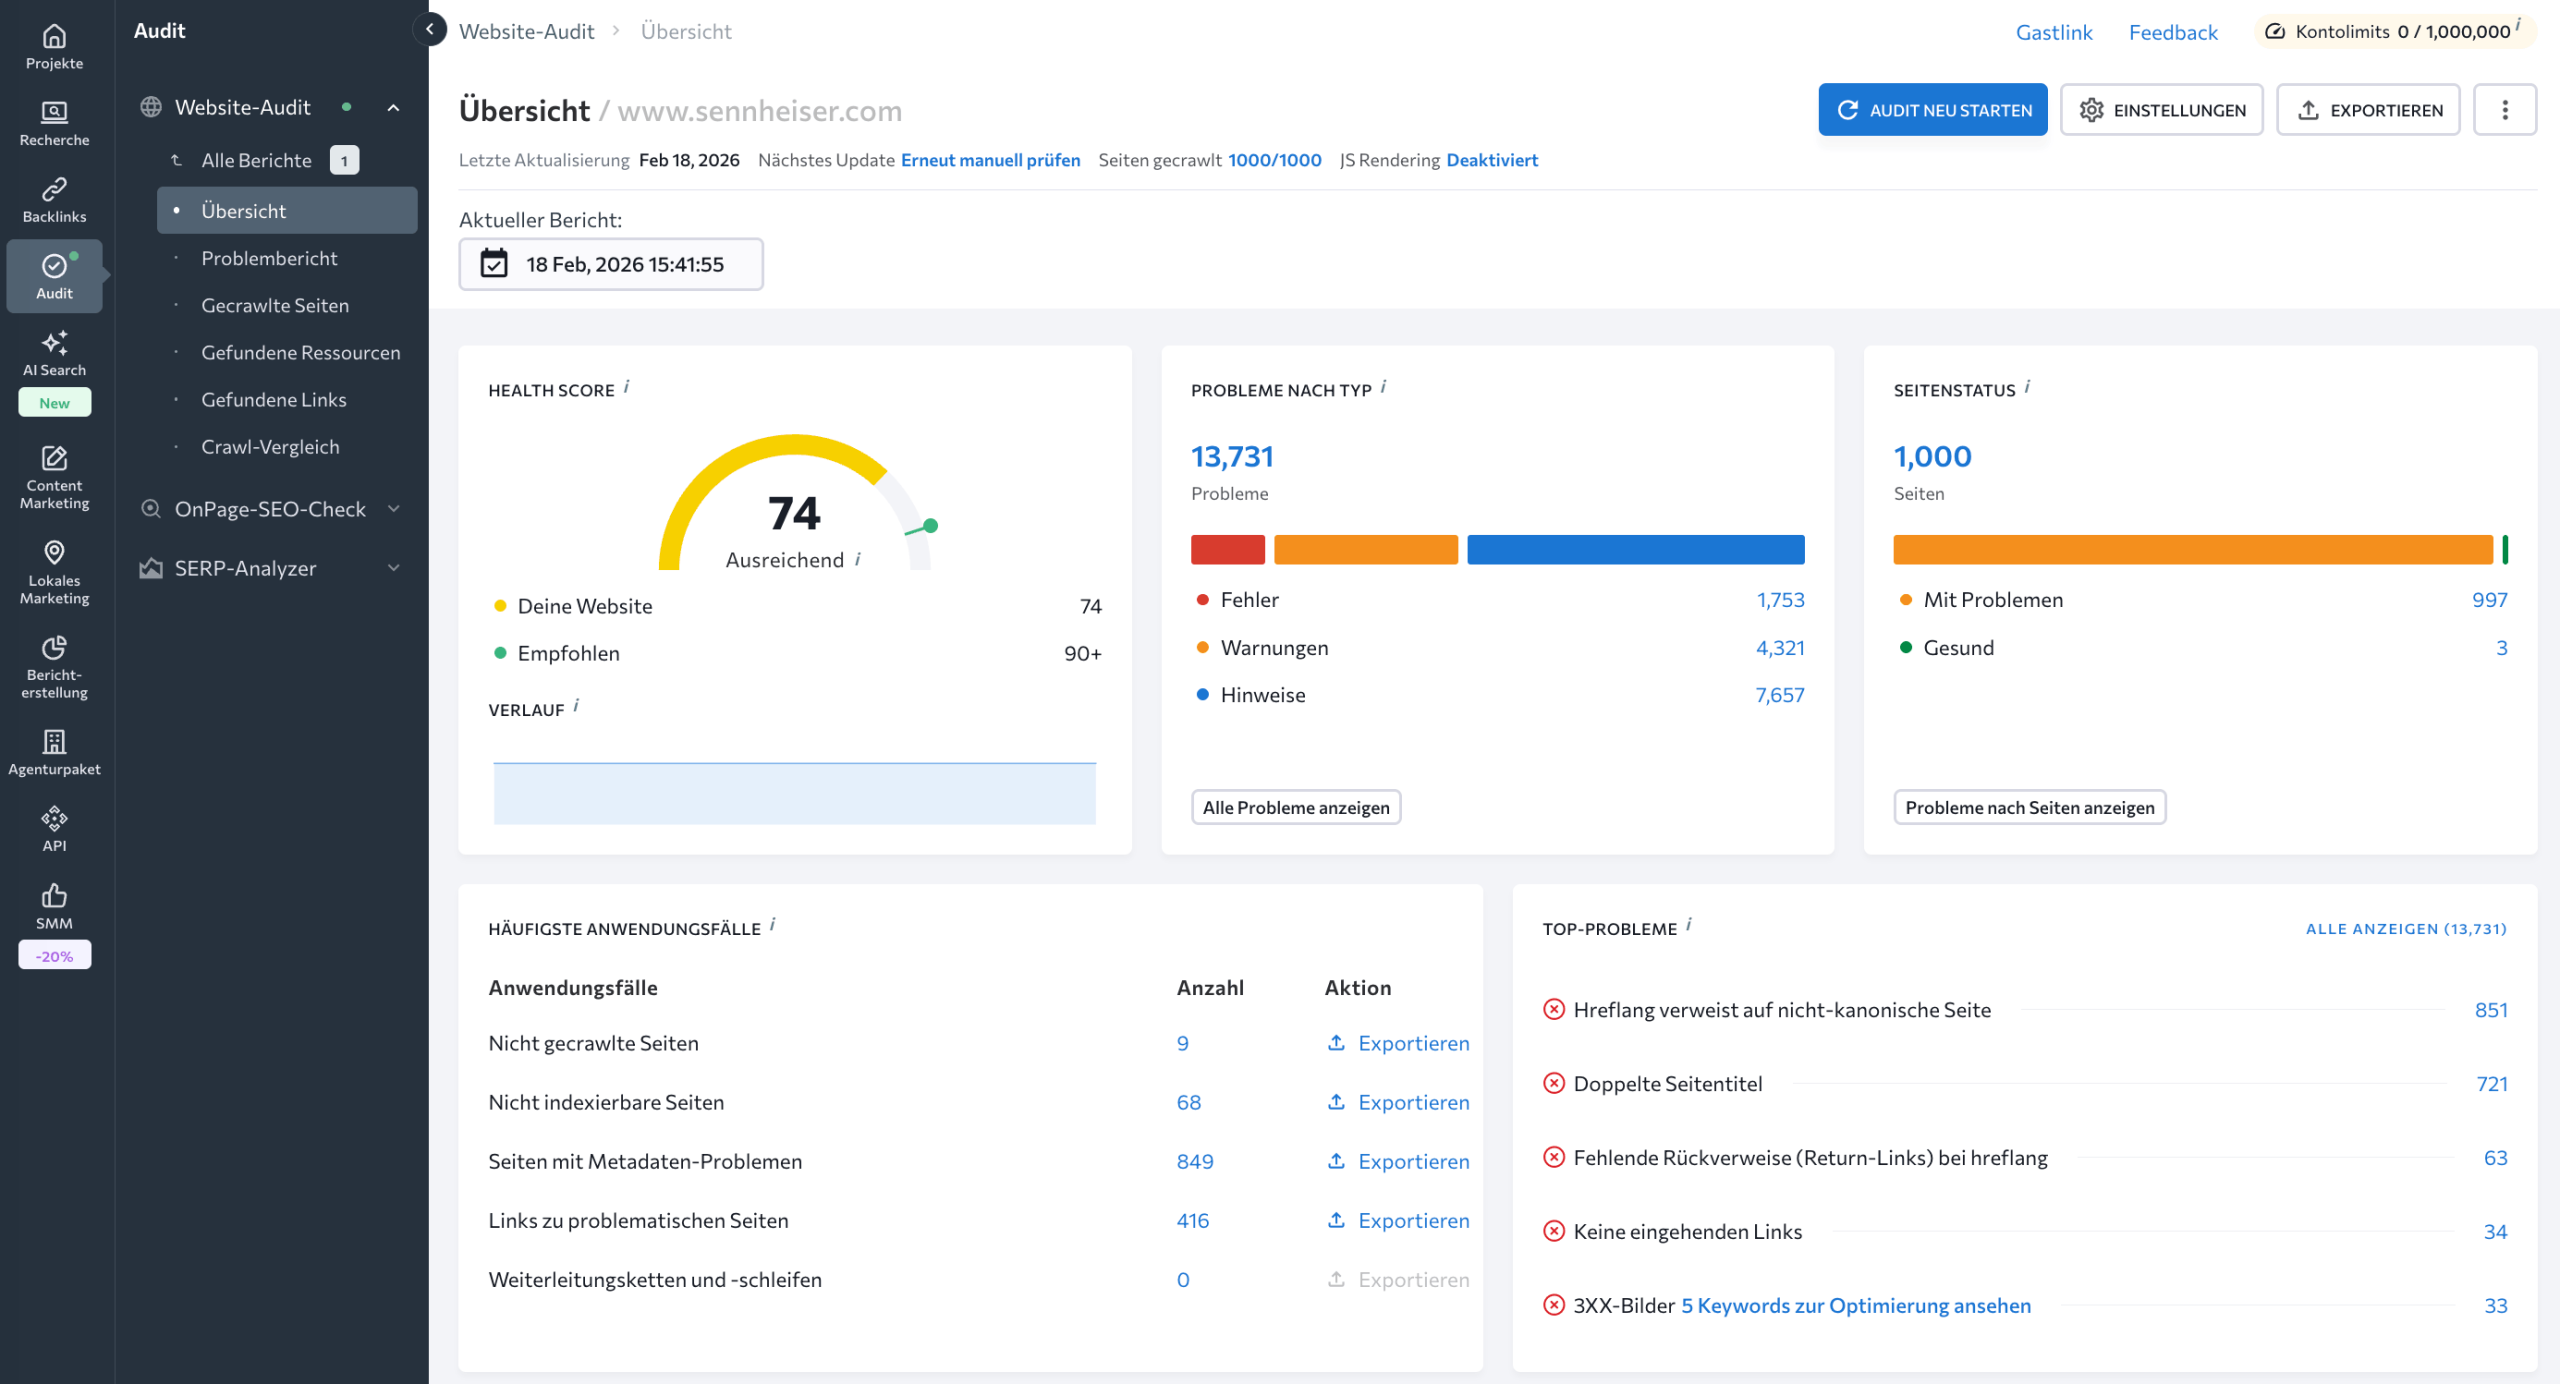Open Problembericht in the sidebar
This screenshot has width=2560, height=1384.
pos(268,258)
